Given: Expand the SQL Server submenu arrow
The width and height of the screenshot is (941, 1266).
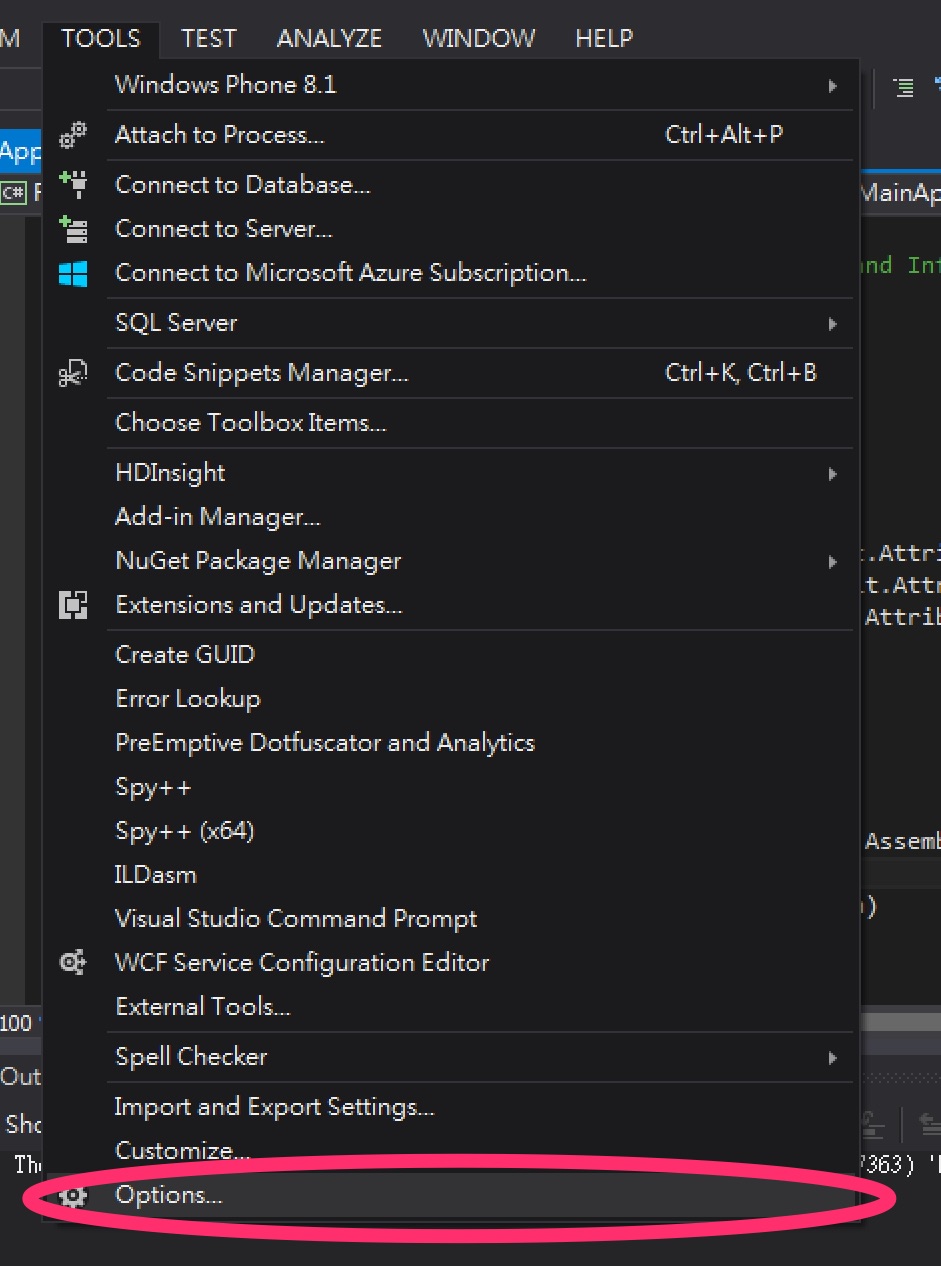Looking at the screenshot, I should [x=832, y=324].
